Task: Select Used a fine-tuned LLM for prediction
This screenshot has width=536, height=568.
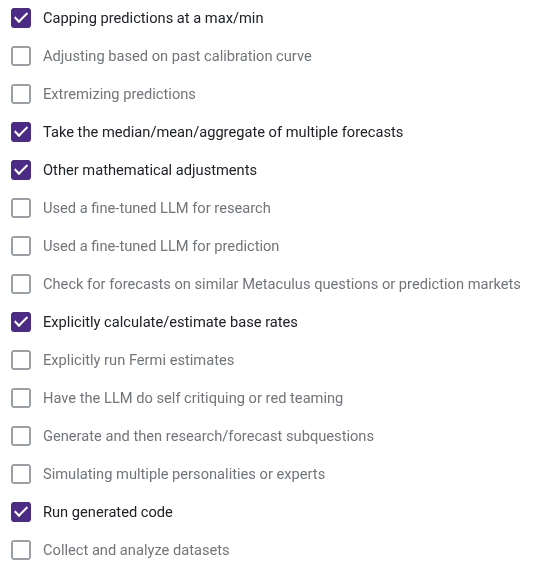Action: tap(21, 246)
